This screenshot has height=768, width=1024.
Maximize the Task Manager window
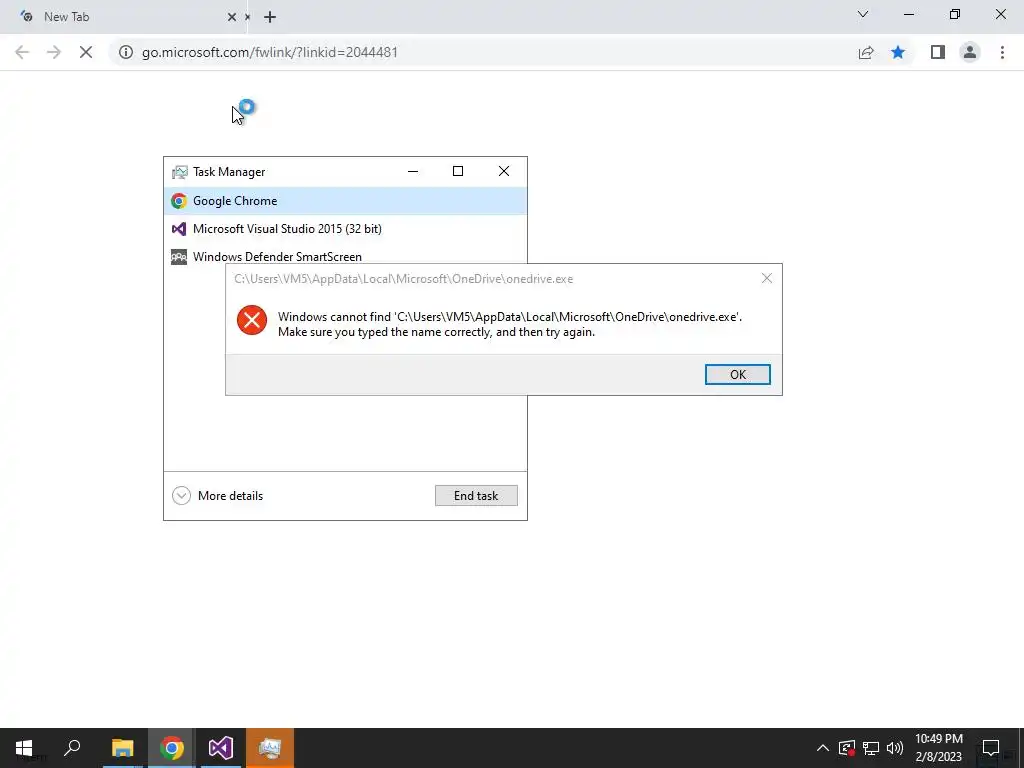pyautogui.click(x=458, y=171)
